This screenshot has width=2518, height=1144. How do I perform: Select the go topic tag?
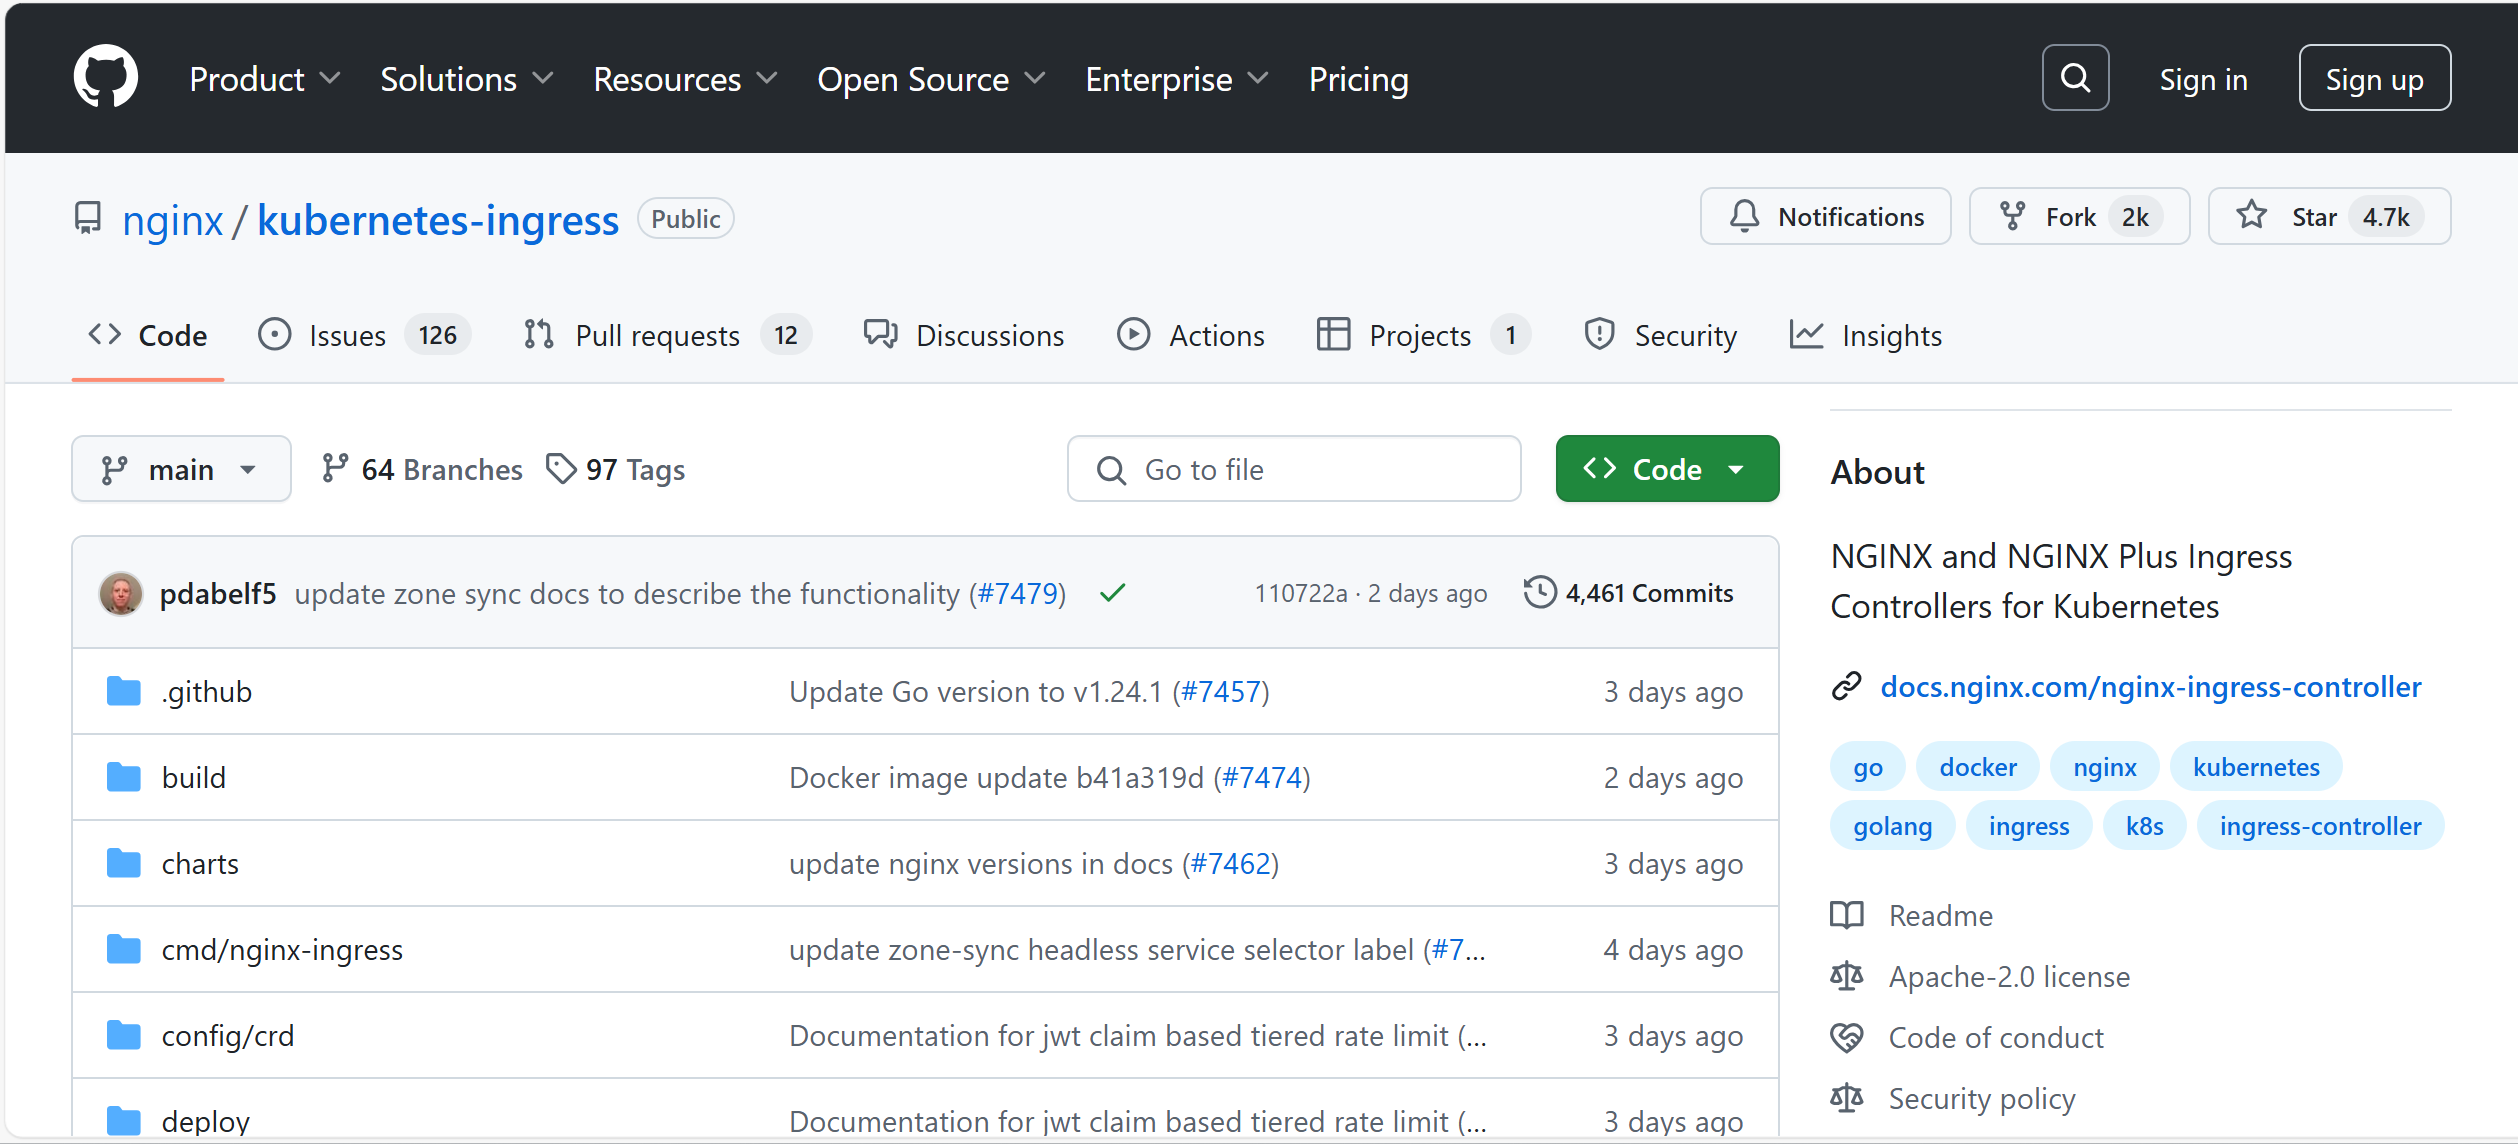click(1867, 767)
